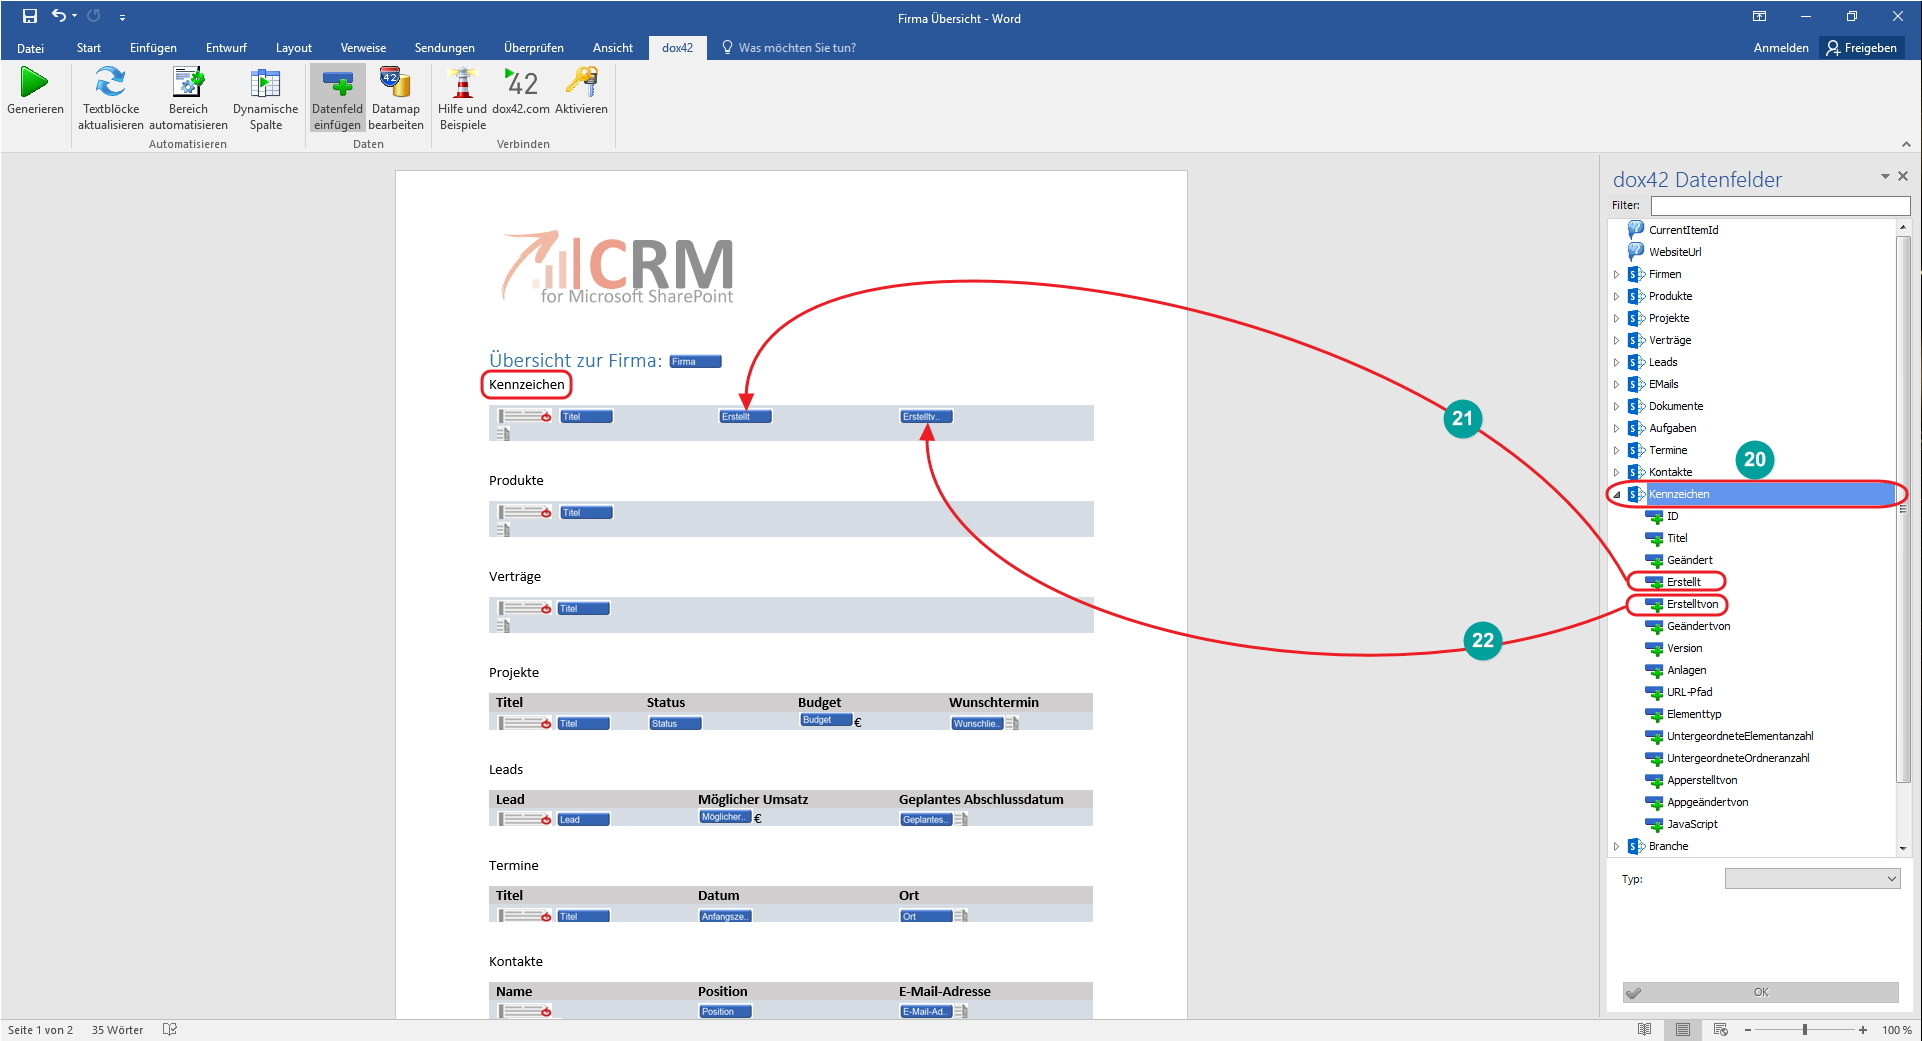Switch to Überprüfen tab
Image resolution: width=1922 pixels, height=1041 pixels.
pyautogui.click(x=534, y=48)
